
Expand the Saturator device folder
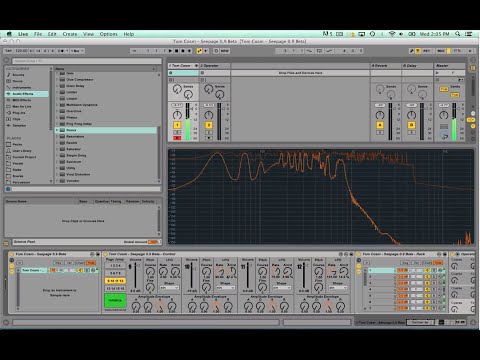point(57,149)
